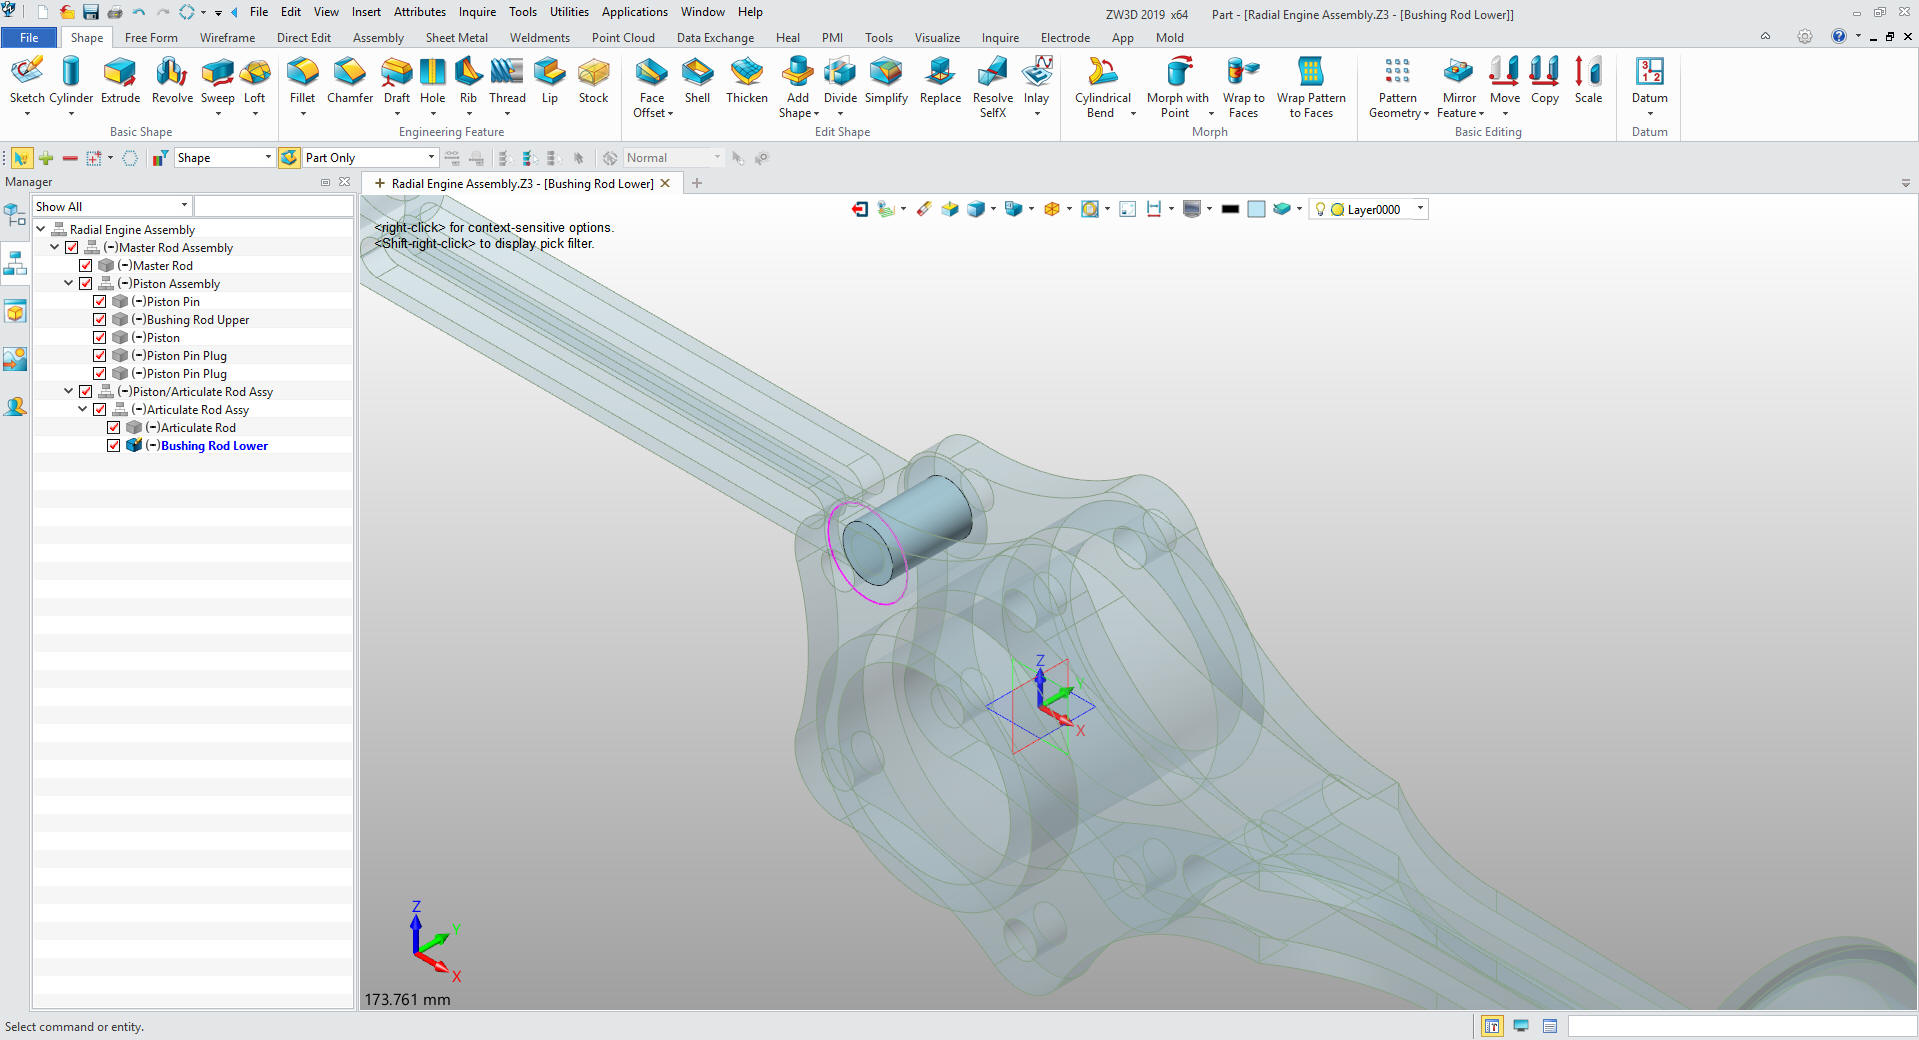
Task: Open the Part Only filter dropdown
Action: click(x=431, y=158)
